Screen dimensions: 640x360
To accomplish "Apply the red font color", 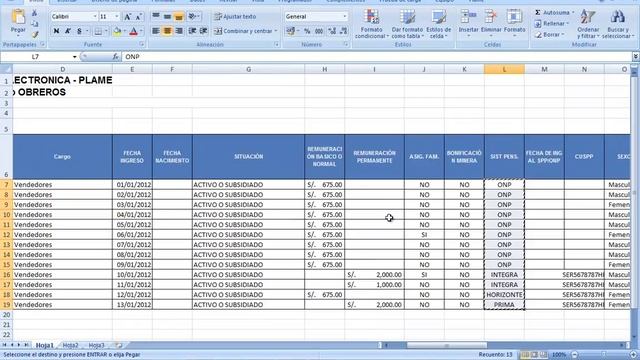I will coord(133,31).
